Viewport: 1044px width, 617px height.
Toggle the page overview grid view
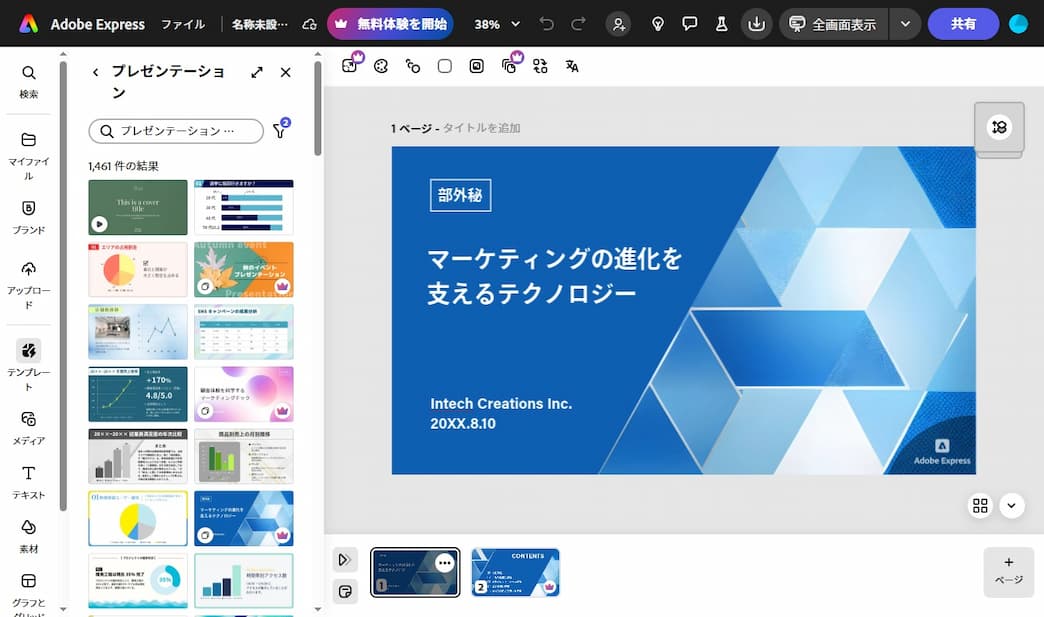(x=981, y=506)
